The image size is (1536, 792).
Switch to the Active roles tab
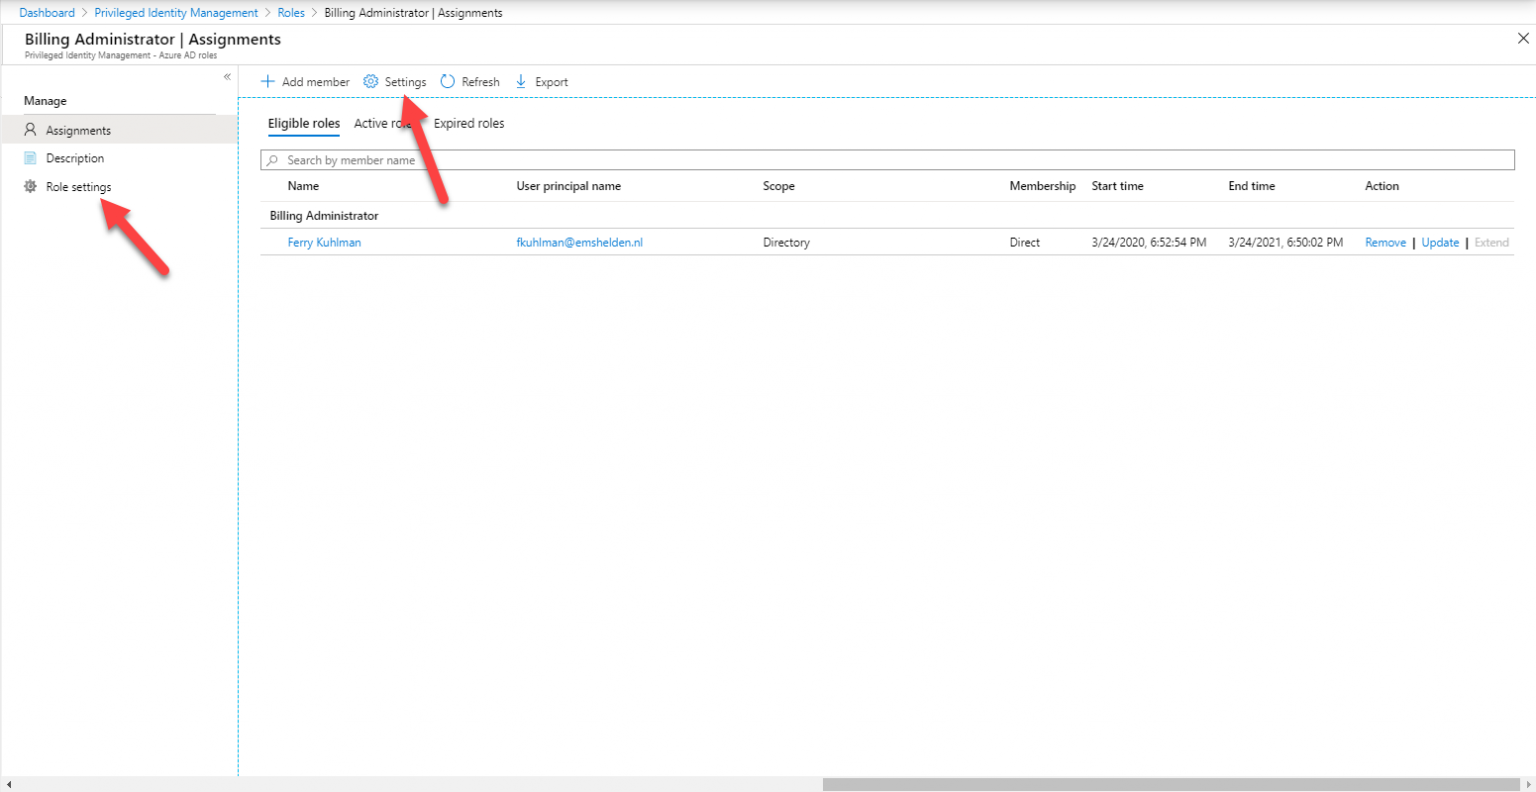click(x=381, y=123)
